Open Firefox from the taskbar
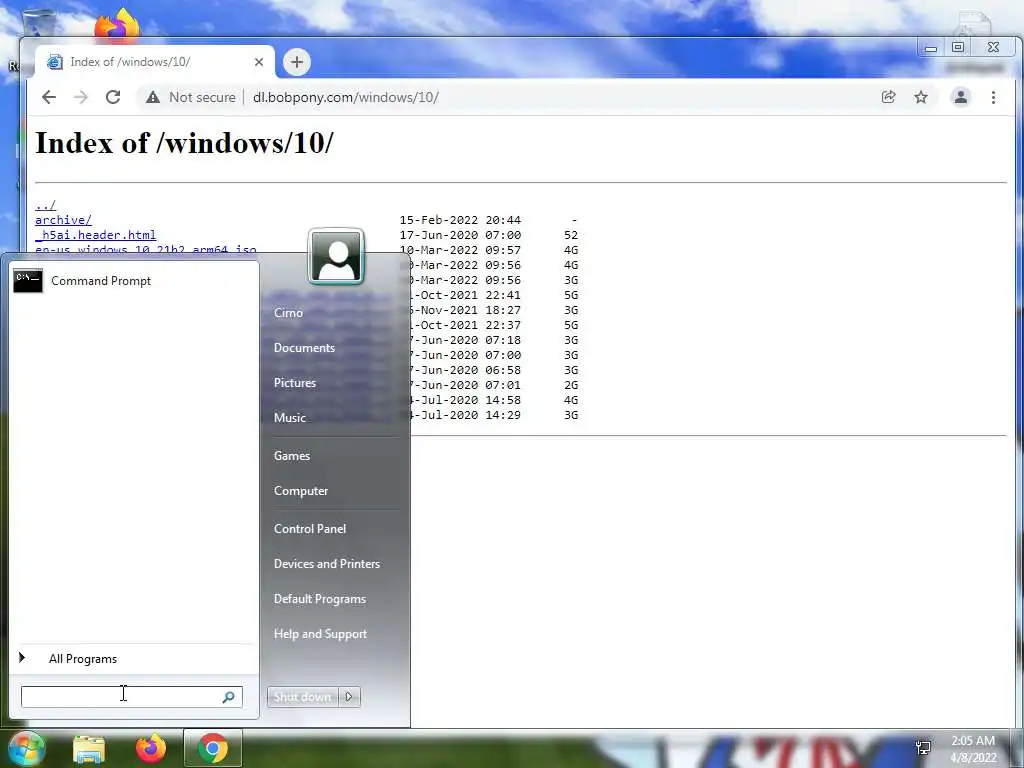 point(150,749)
